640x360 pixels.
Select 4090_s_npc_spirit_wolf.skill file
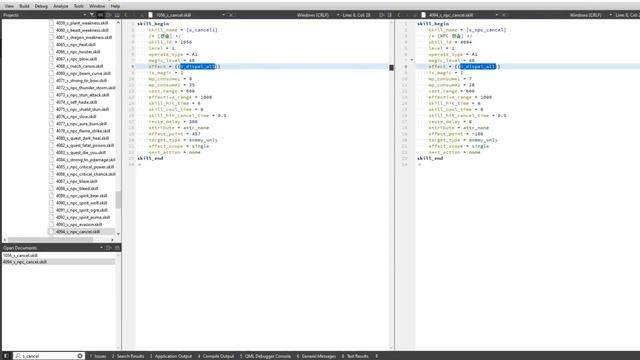82,203
